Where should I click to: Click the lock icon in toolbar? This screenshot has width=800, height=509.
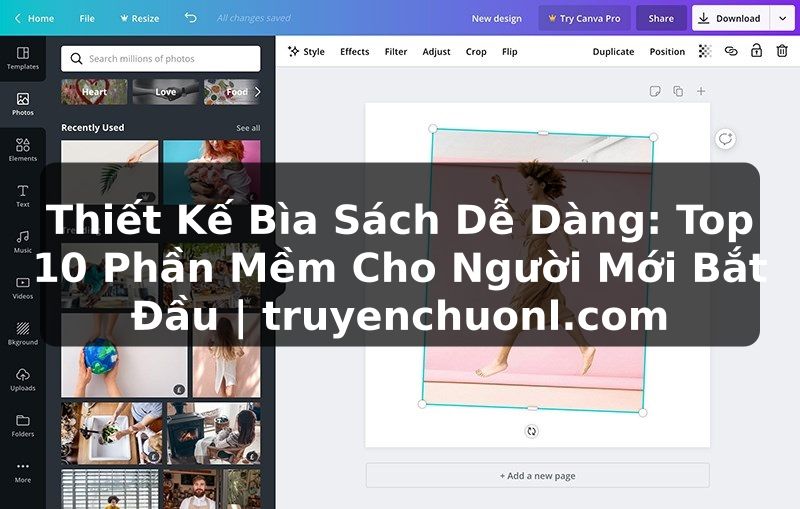756,50
